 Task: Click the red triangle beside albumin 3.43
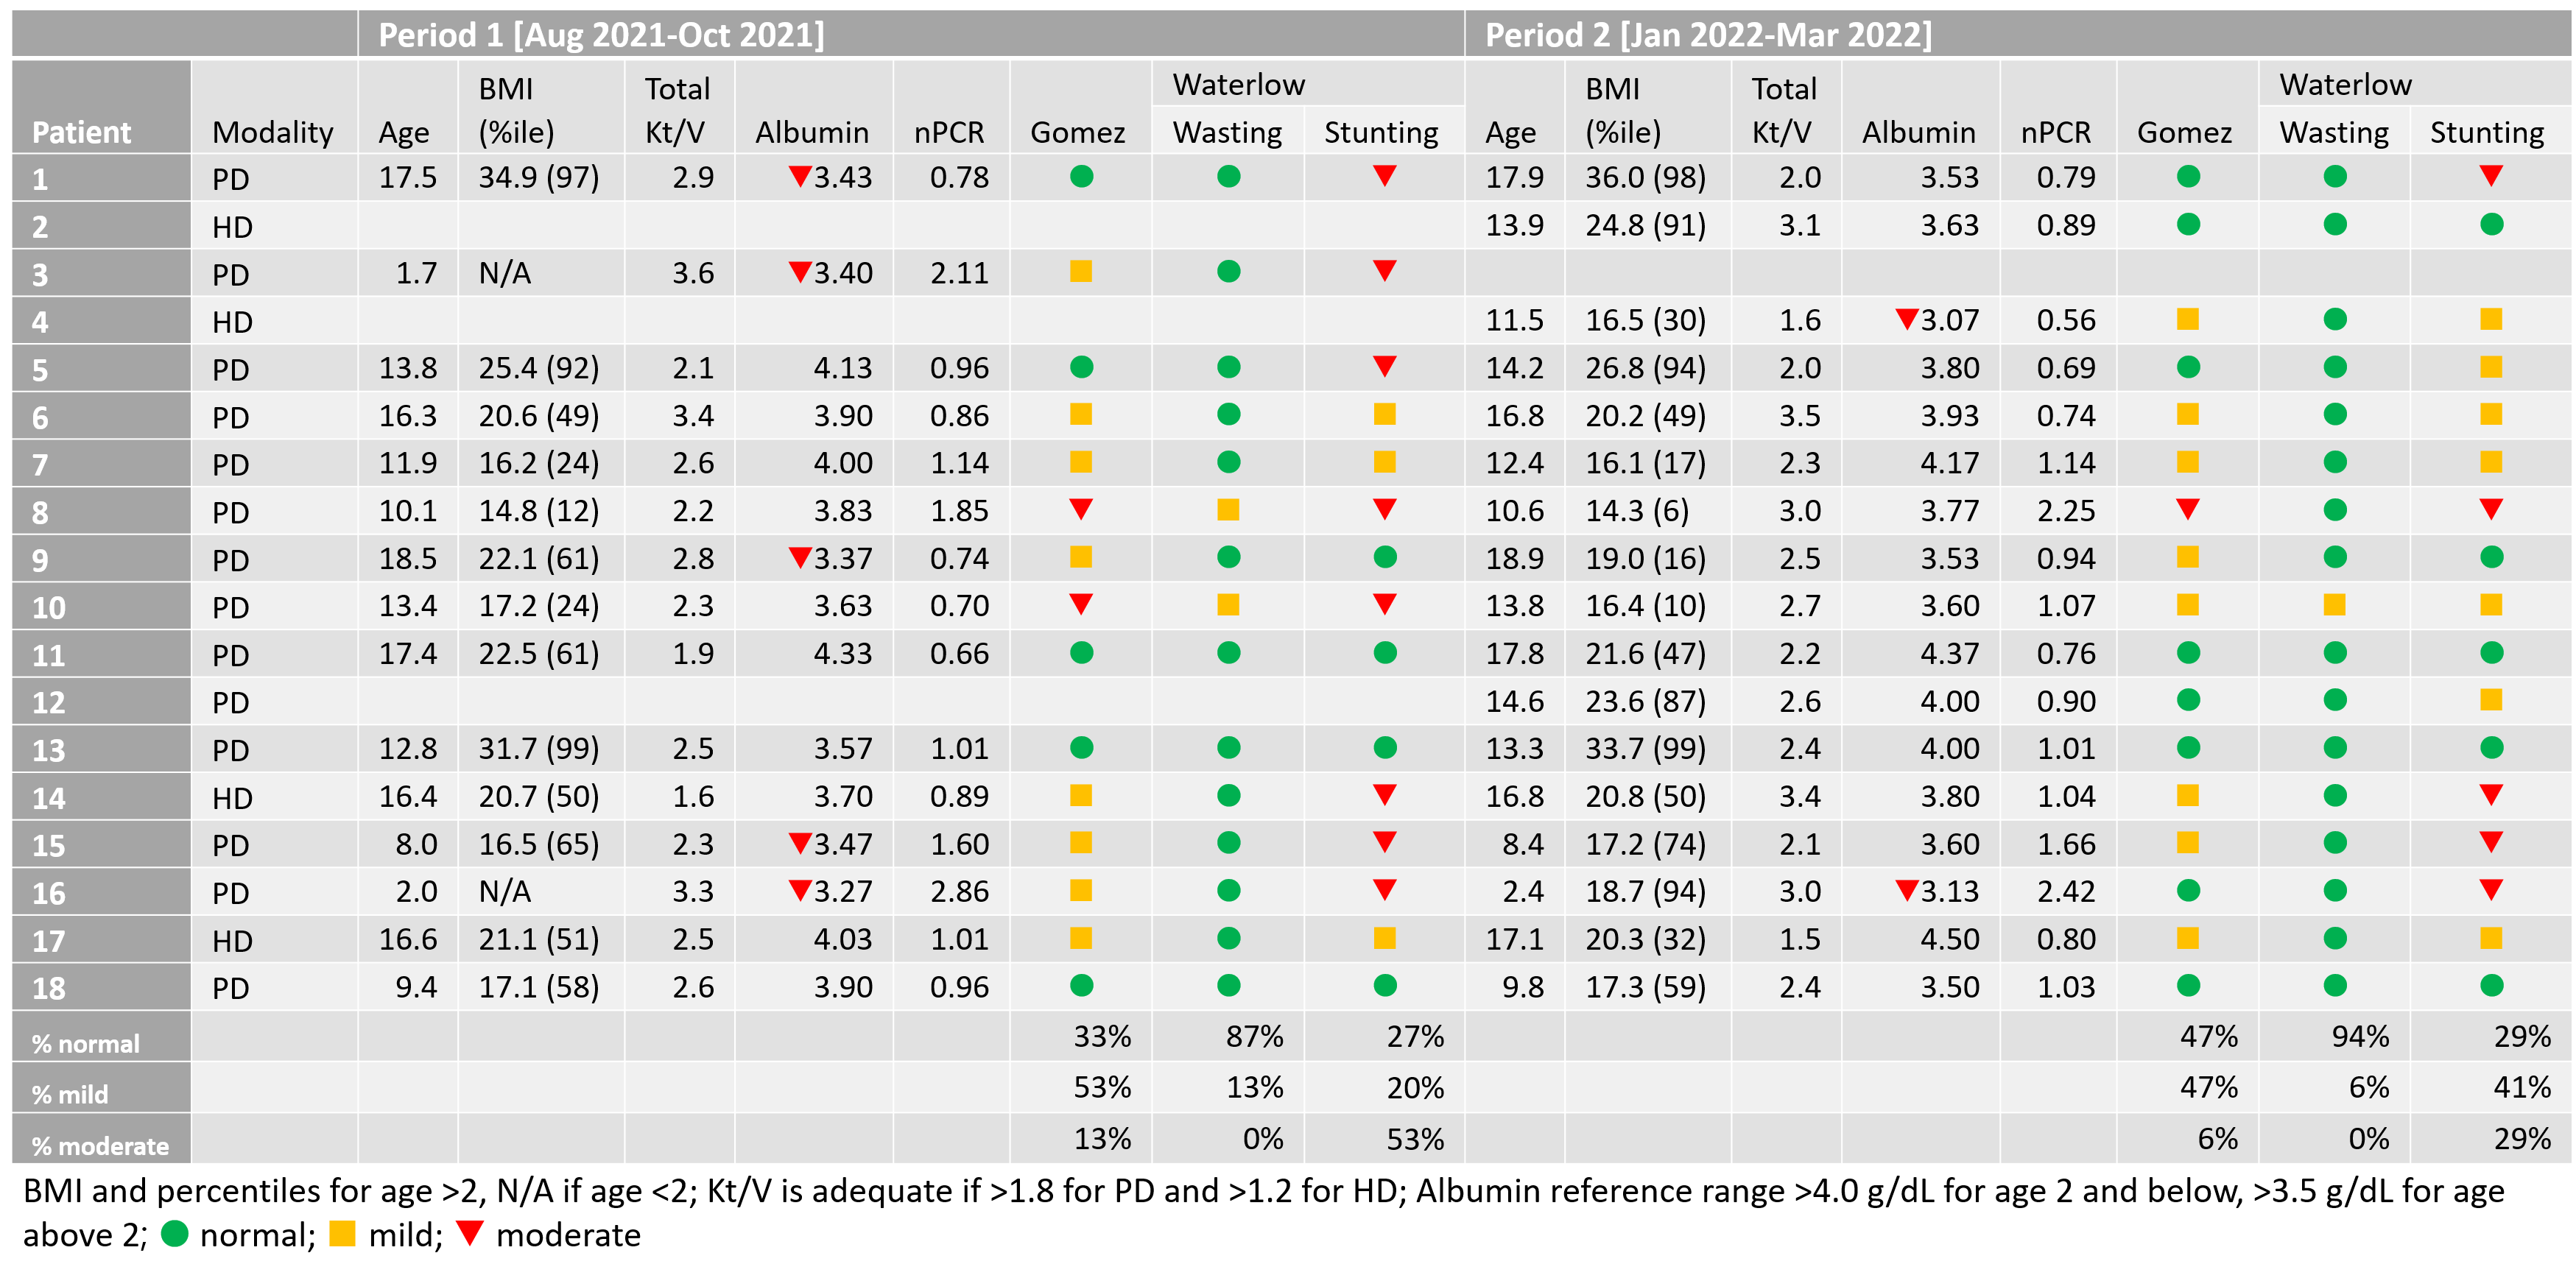[799, 176]
